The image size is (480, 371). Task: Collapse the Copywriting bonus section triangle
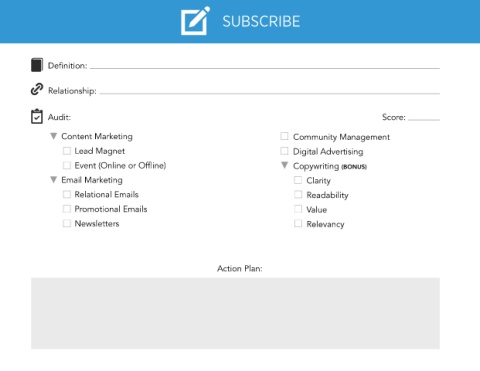tap(284, 165)
